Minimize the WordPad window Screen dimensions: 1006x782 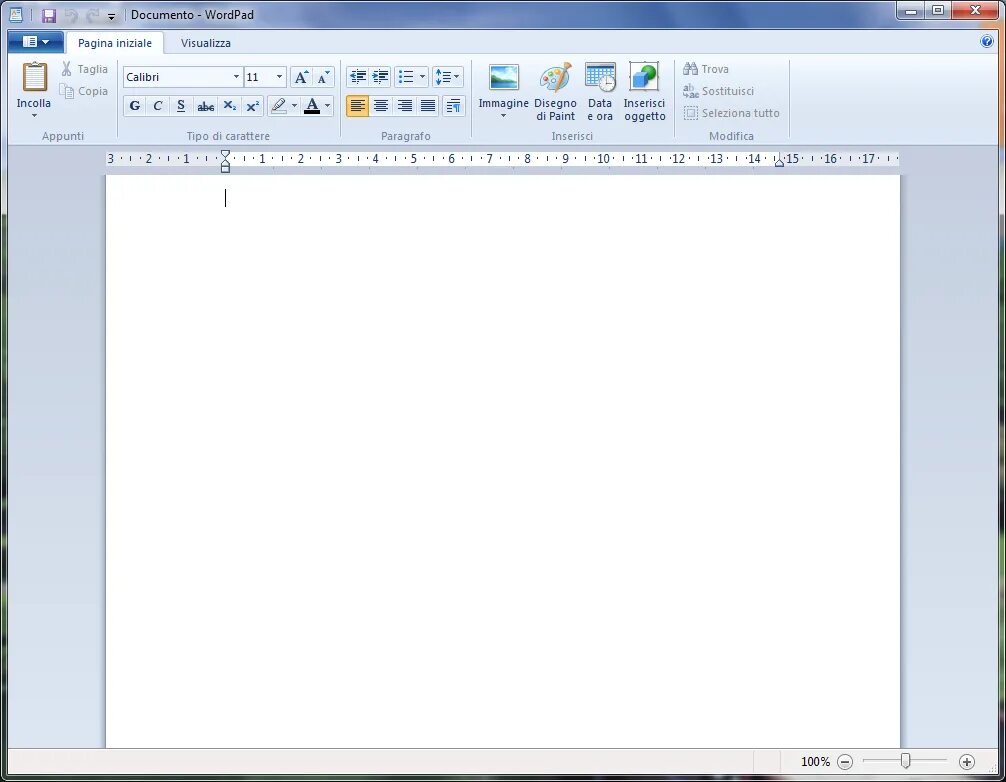pyautogui.click(x=910, y=10)
